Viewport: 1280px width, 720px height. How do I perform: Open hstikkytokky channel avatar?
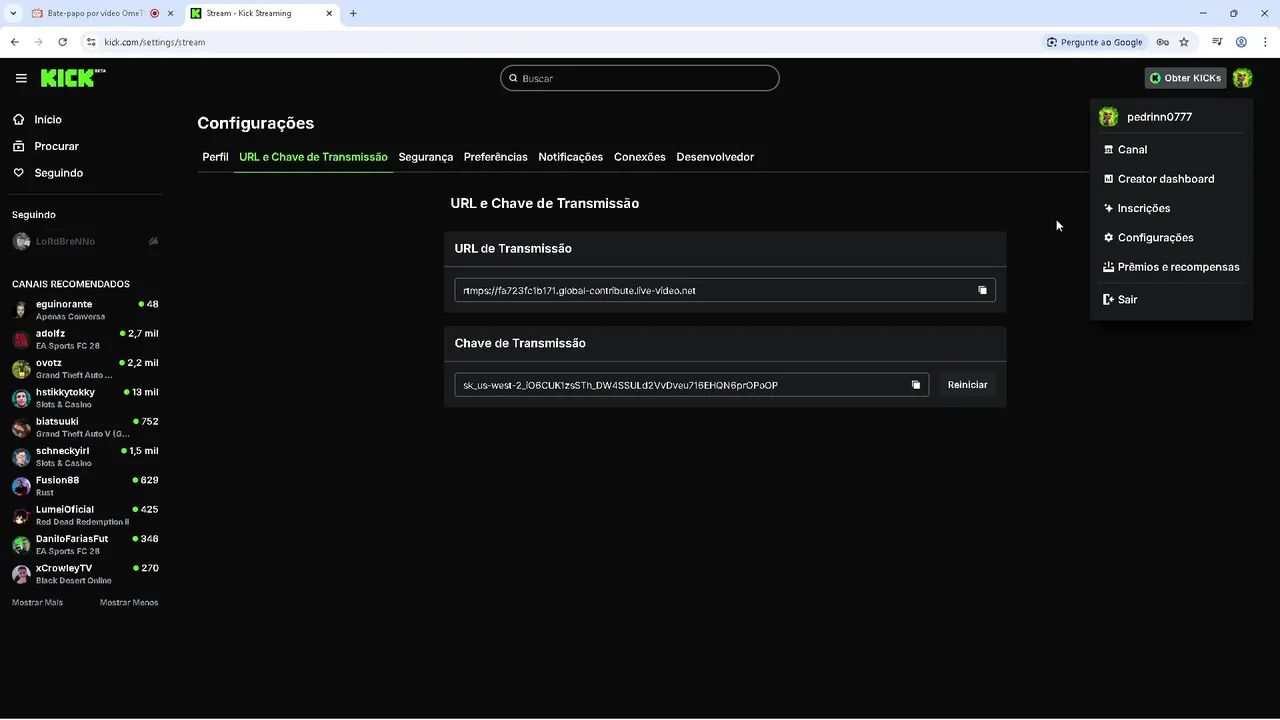(x=21, y=398)
